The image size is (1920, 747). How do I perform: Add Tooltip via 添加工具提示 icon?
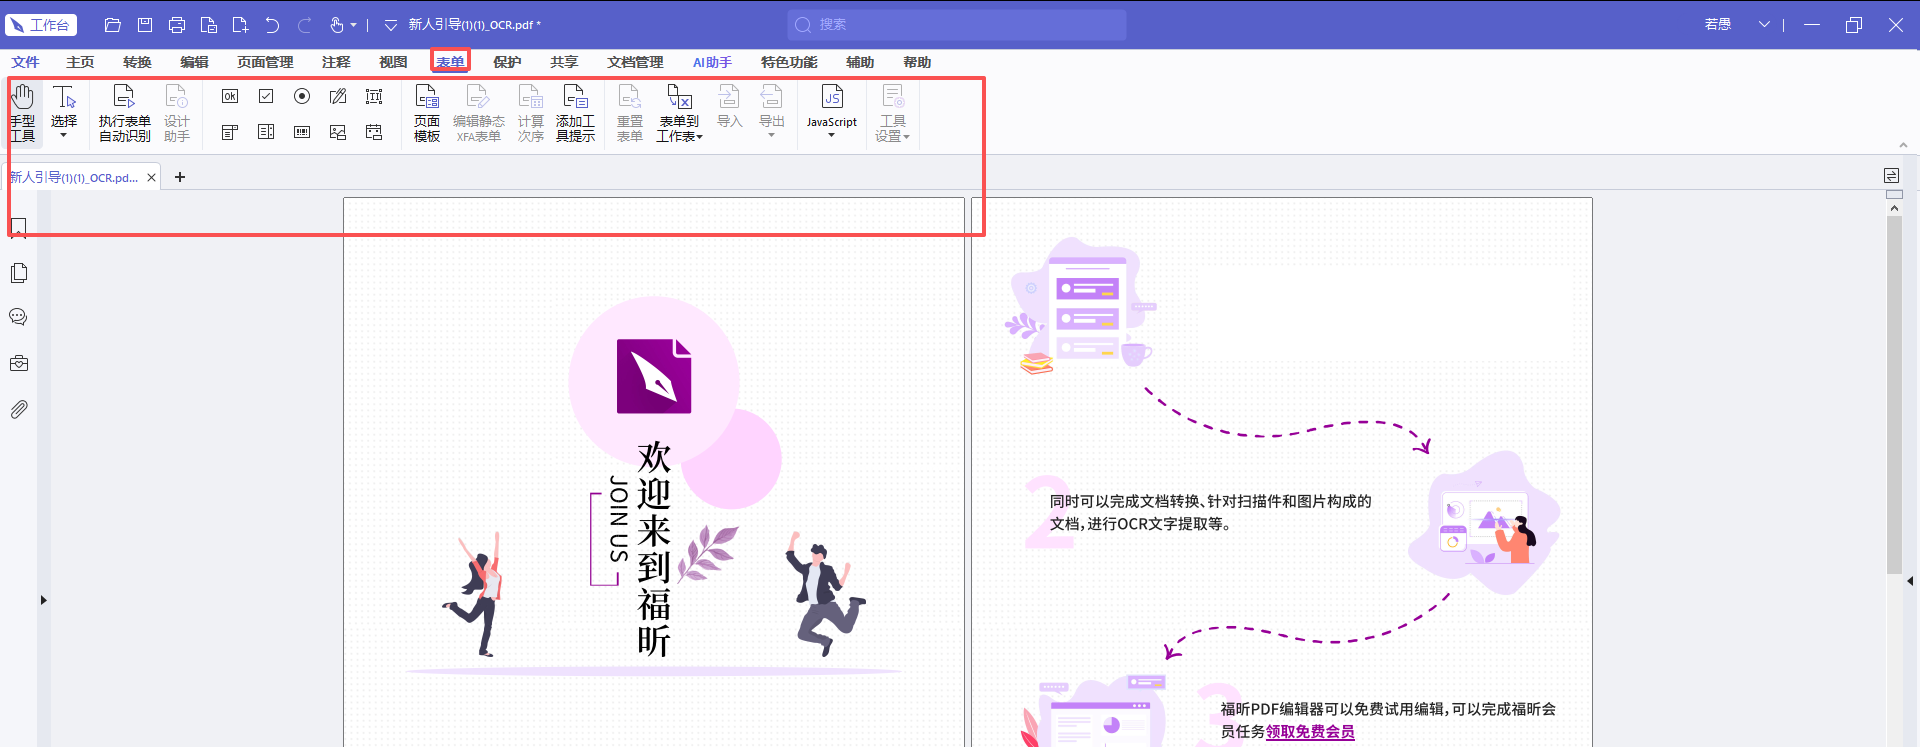pyautogui.click(x=575, y=113)
